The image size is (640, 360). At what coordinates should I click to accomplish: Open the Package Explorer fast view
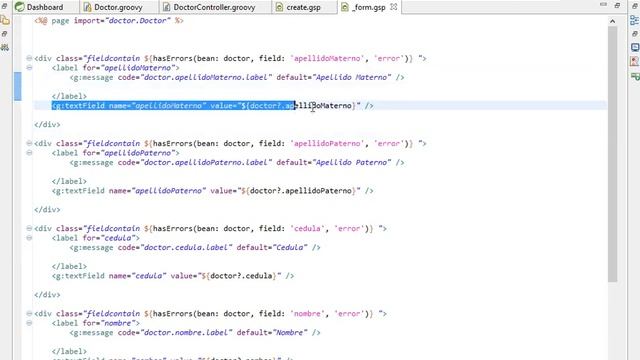5,20
